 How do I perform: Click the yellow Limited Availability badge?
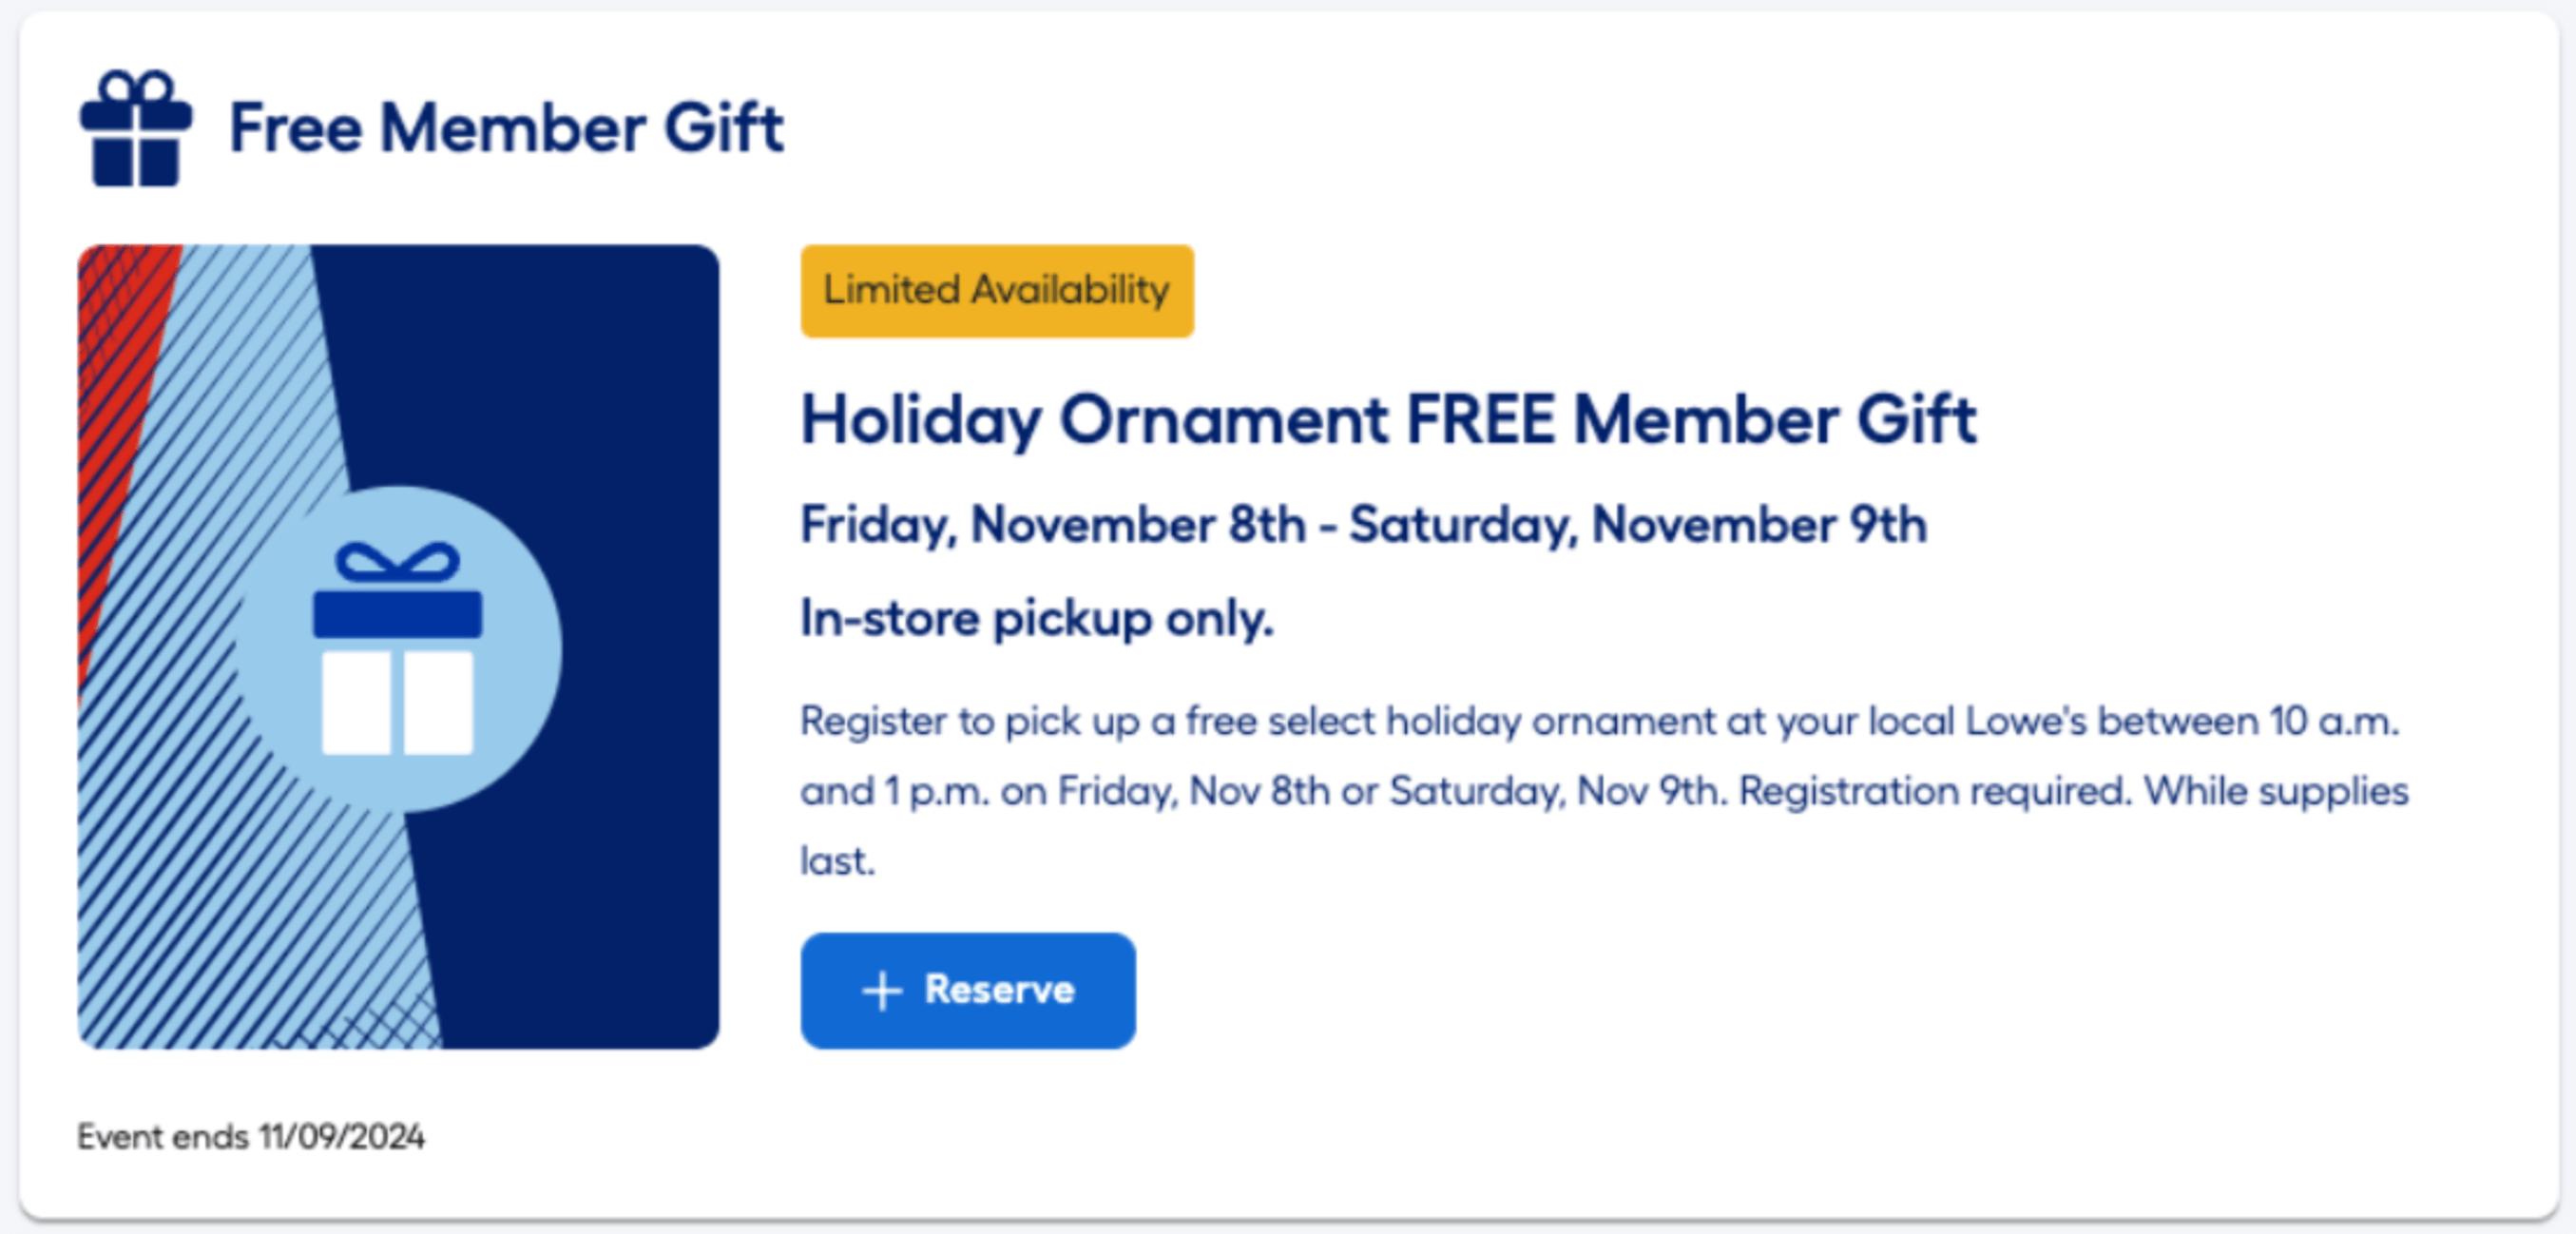coord(995,290)
